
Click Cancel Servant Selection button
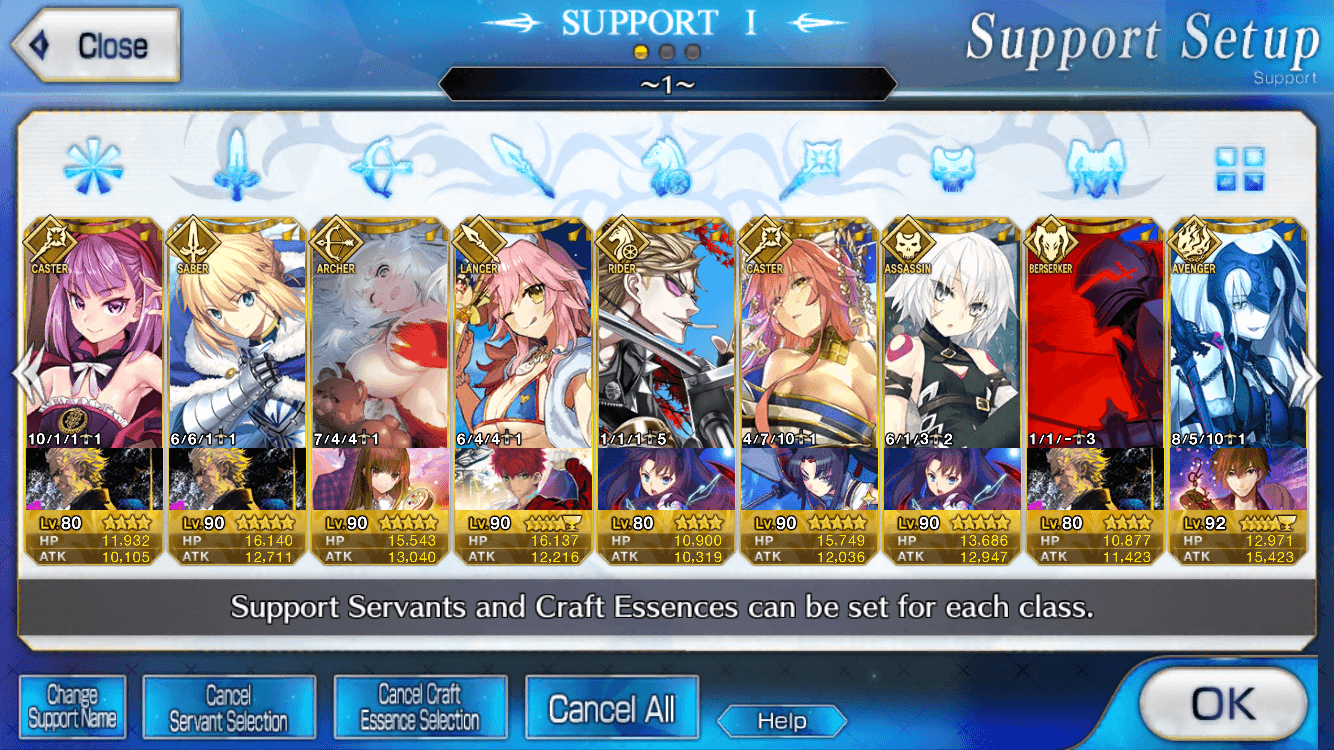point(229,707)
